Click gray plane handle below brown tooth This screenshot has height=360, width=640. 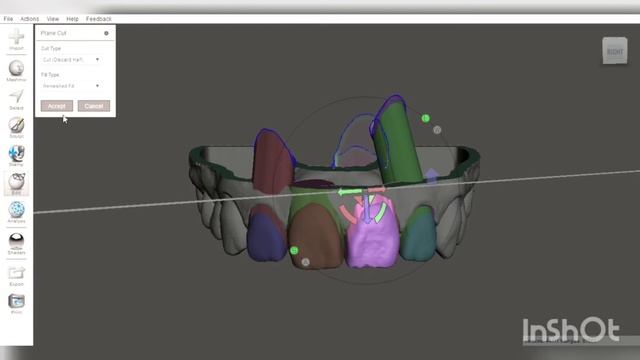[305, 262]
